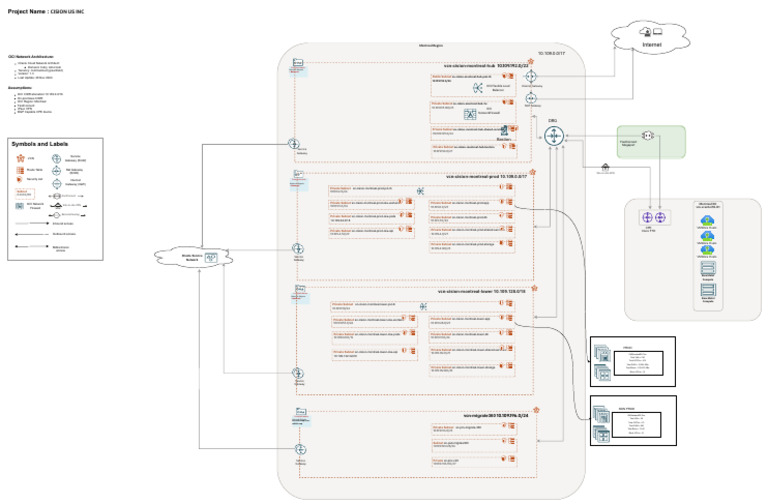The image size is (768, 504).
Task: Select the vcn-migrate title text
Action: [496, 415]
